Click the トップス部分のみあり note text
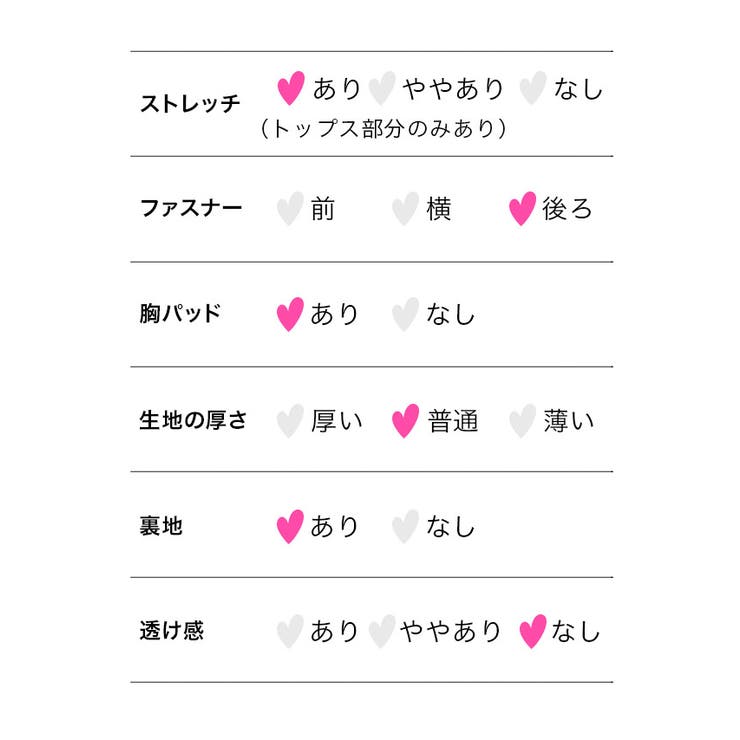The height and width of the screenshot is (740, 740). coord(384,129)
